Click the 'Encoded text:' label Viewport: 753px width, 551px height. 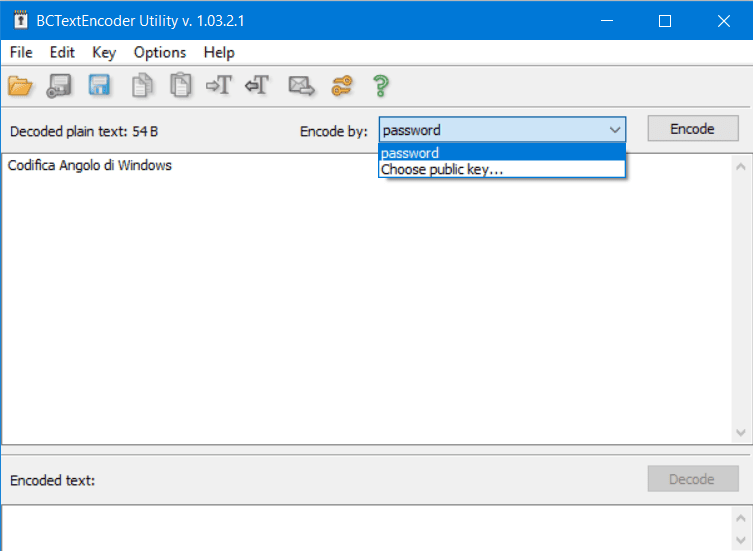coord(52,480)
